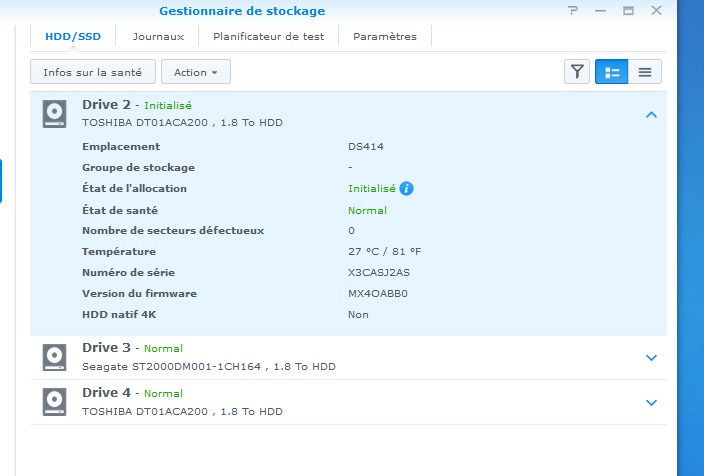Click the Nombre de secteurs défectueux label
The width and height of the screenshot is (704, 476).
click(173, 231)
